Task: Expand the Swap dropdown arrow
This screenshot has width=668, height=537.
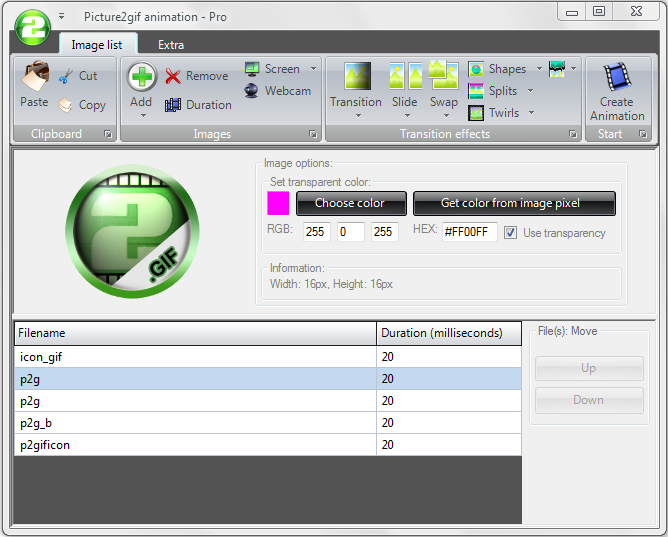Action: pos(446,115)
